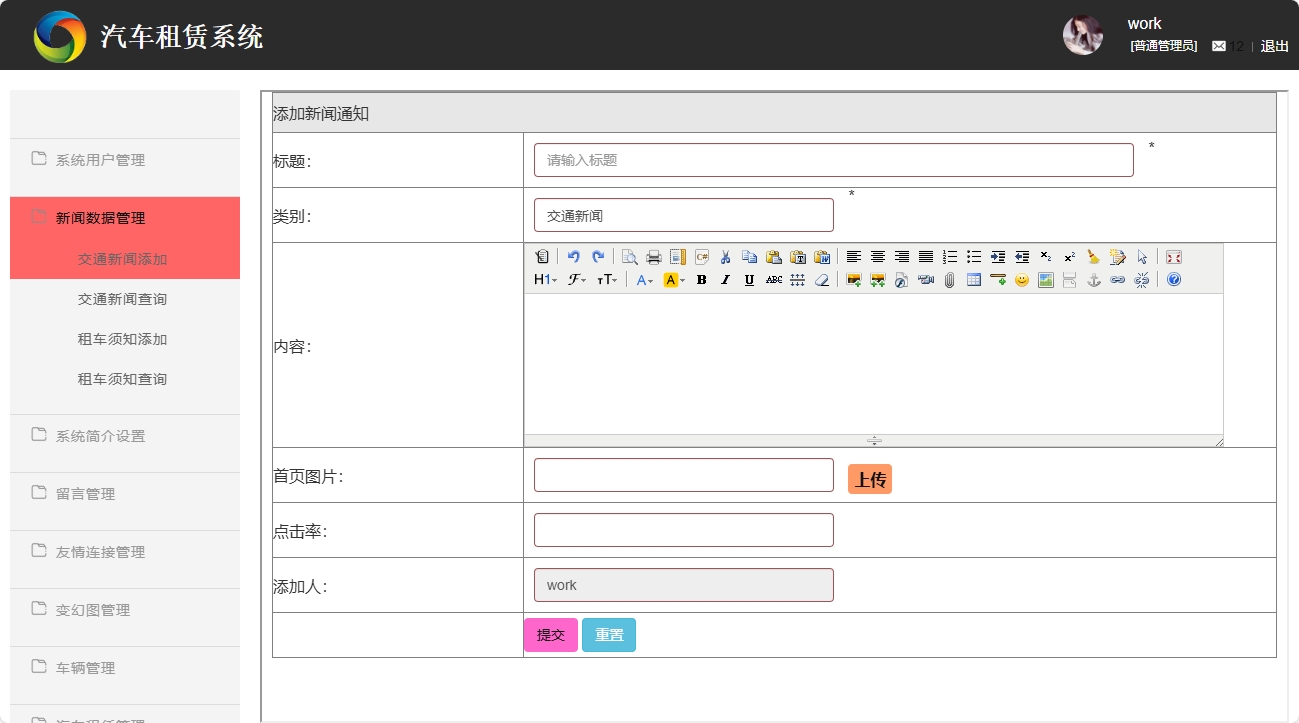Insert a smiley face into the content
1299x723 pixels.
tap(1021, 280)
